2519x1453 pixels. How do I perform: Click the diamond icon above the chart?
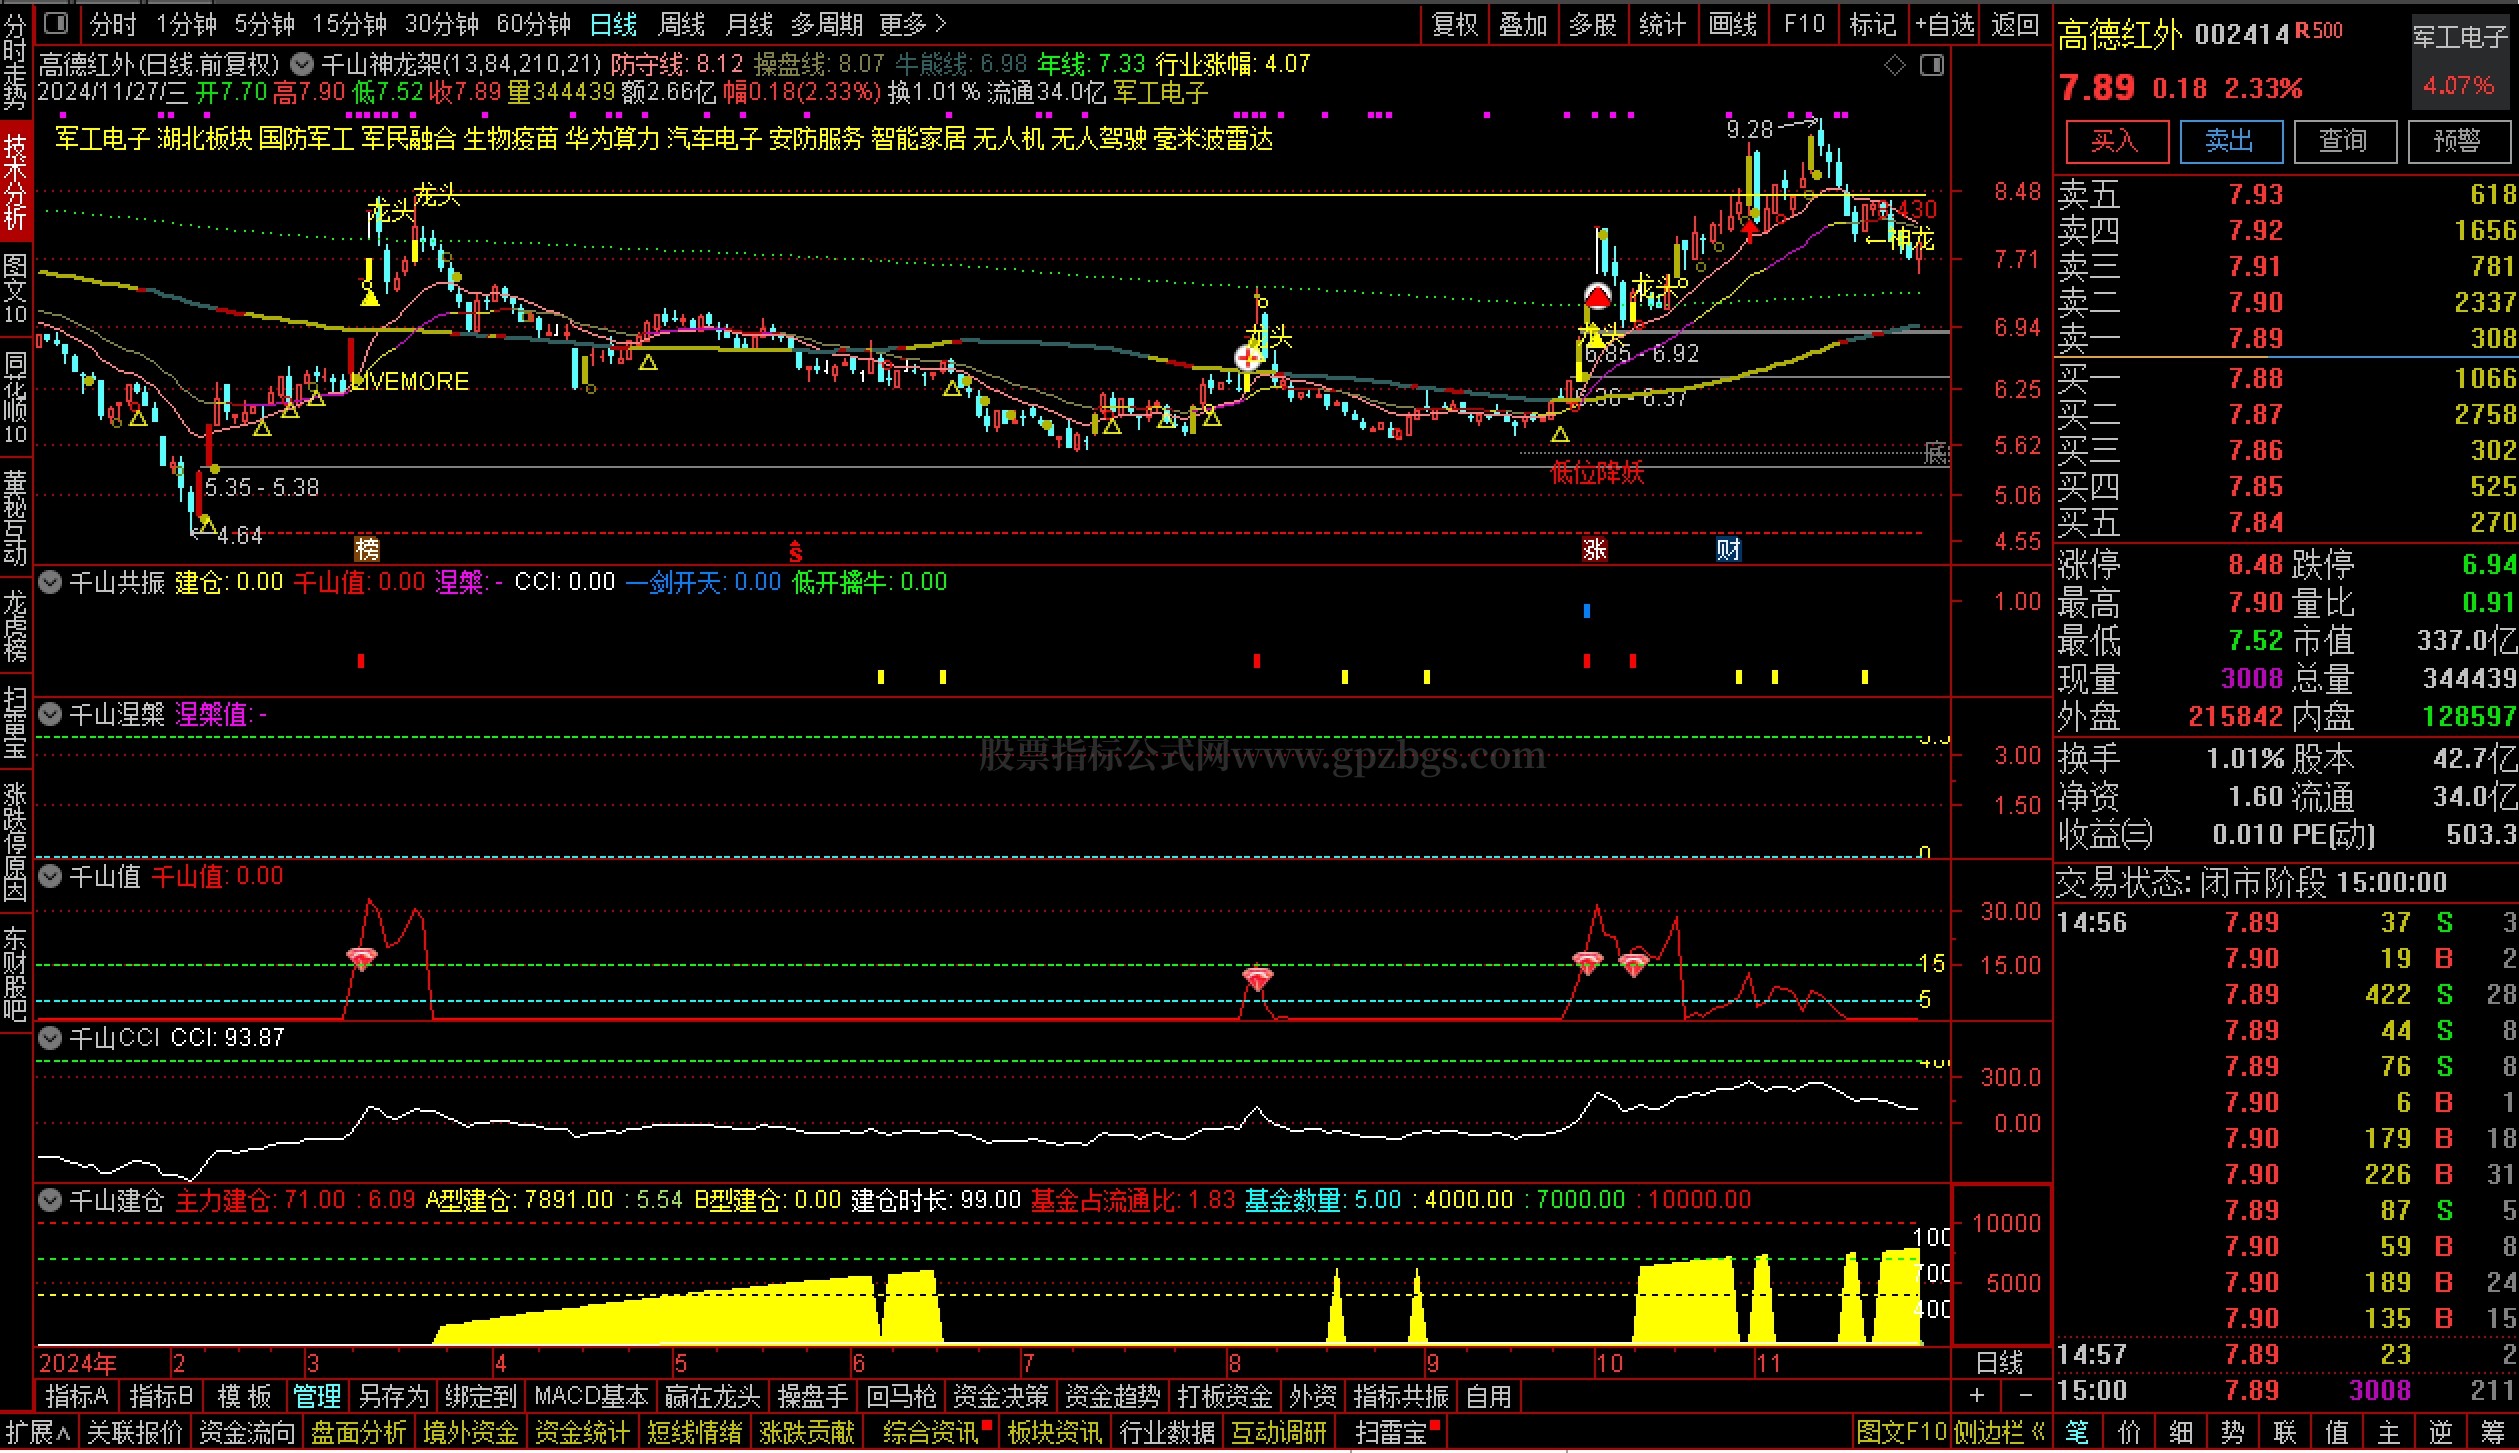click(x=1894, y=65)
